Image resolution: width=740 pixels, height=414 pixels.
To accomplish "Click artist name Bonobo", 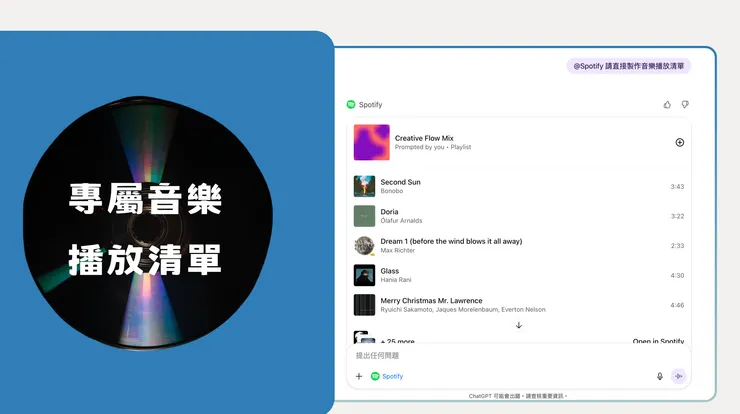I will click(392, 191).
